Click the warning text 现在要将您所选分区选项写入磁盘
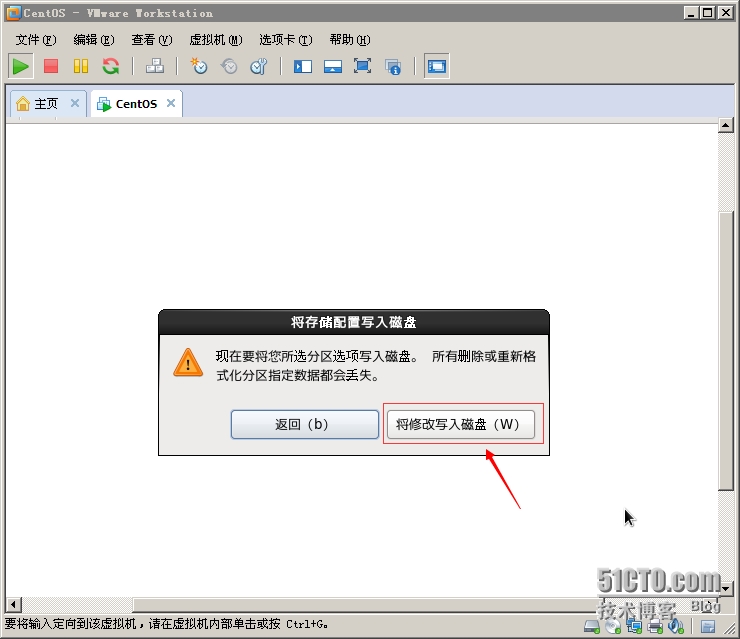Viewport: 740px width, 639px height. [317, 356]
